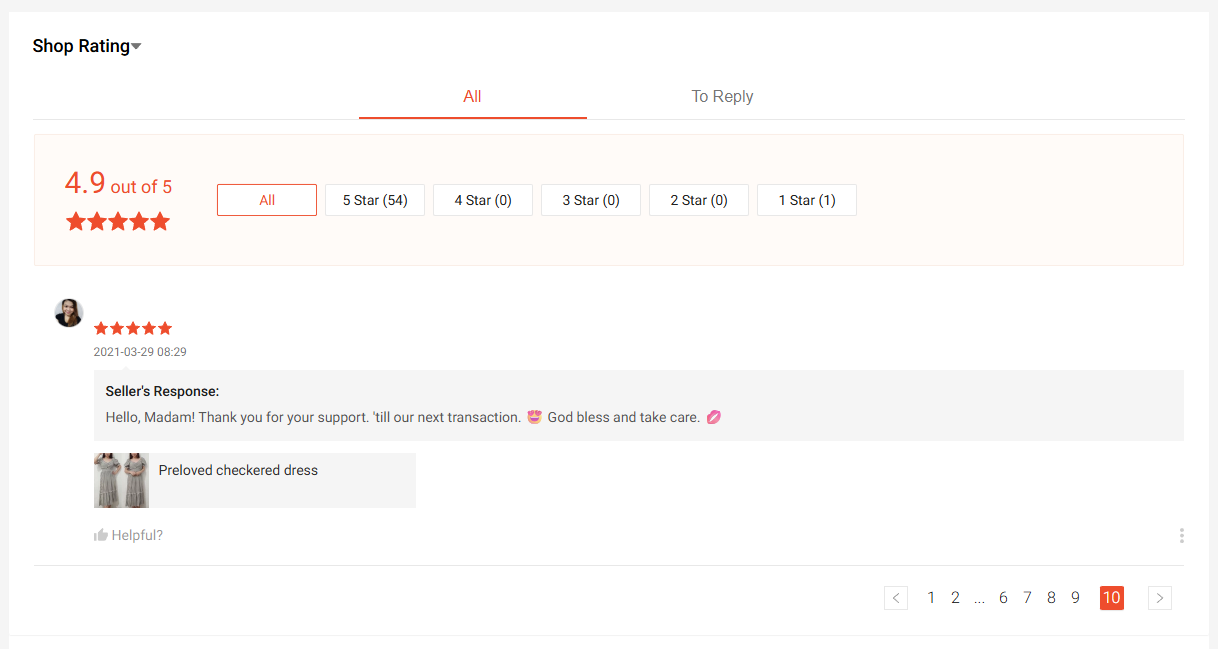Click the next page arrow
This screenshot has height=649, width=1218.
click(1159, 598)
